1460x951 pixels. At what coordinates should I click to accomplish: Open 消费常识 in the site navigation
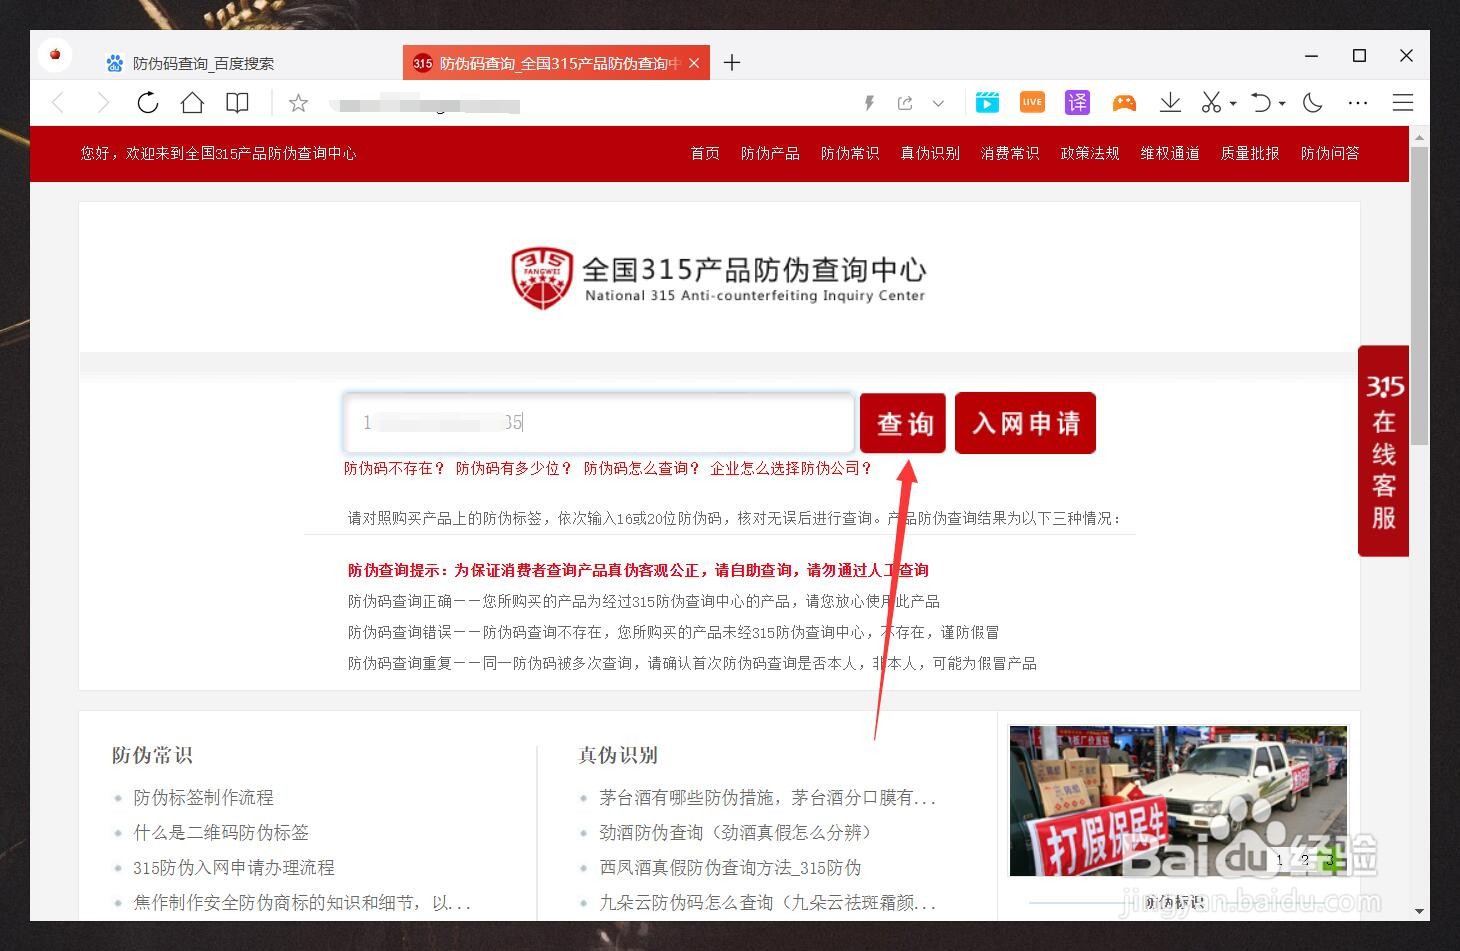(1010, 153)
